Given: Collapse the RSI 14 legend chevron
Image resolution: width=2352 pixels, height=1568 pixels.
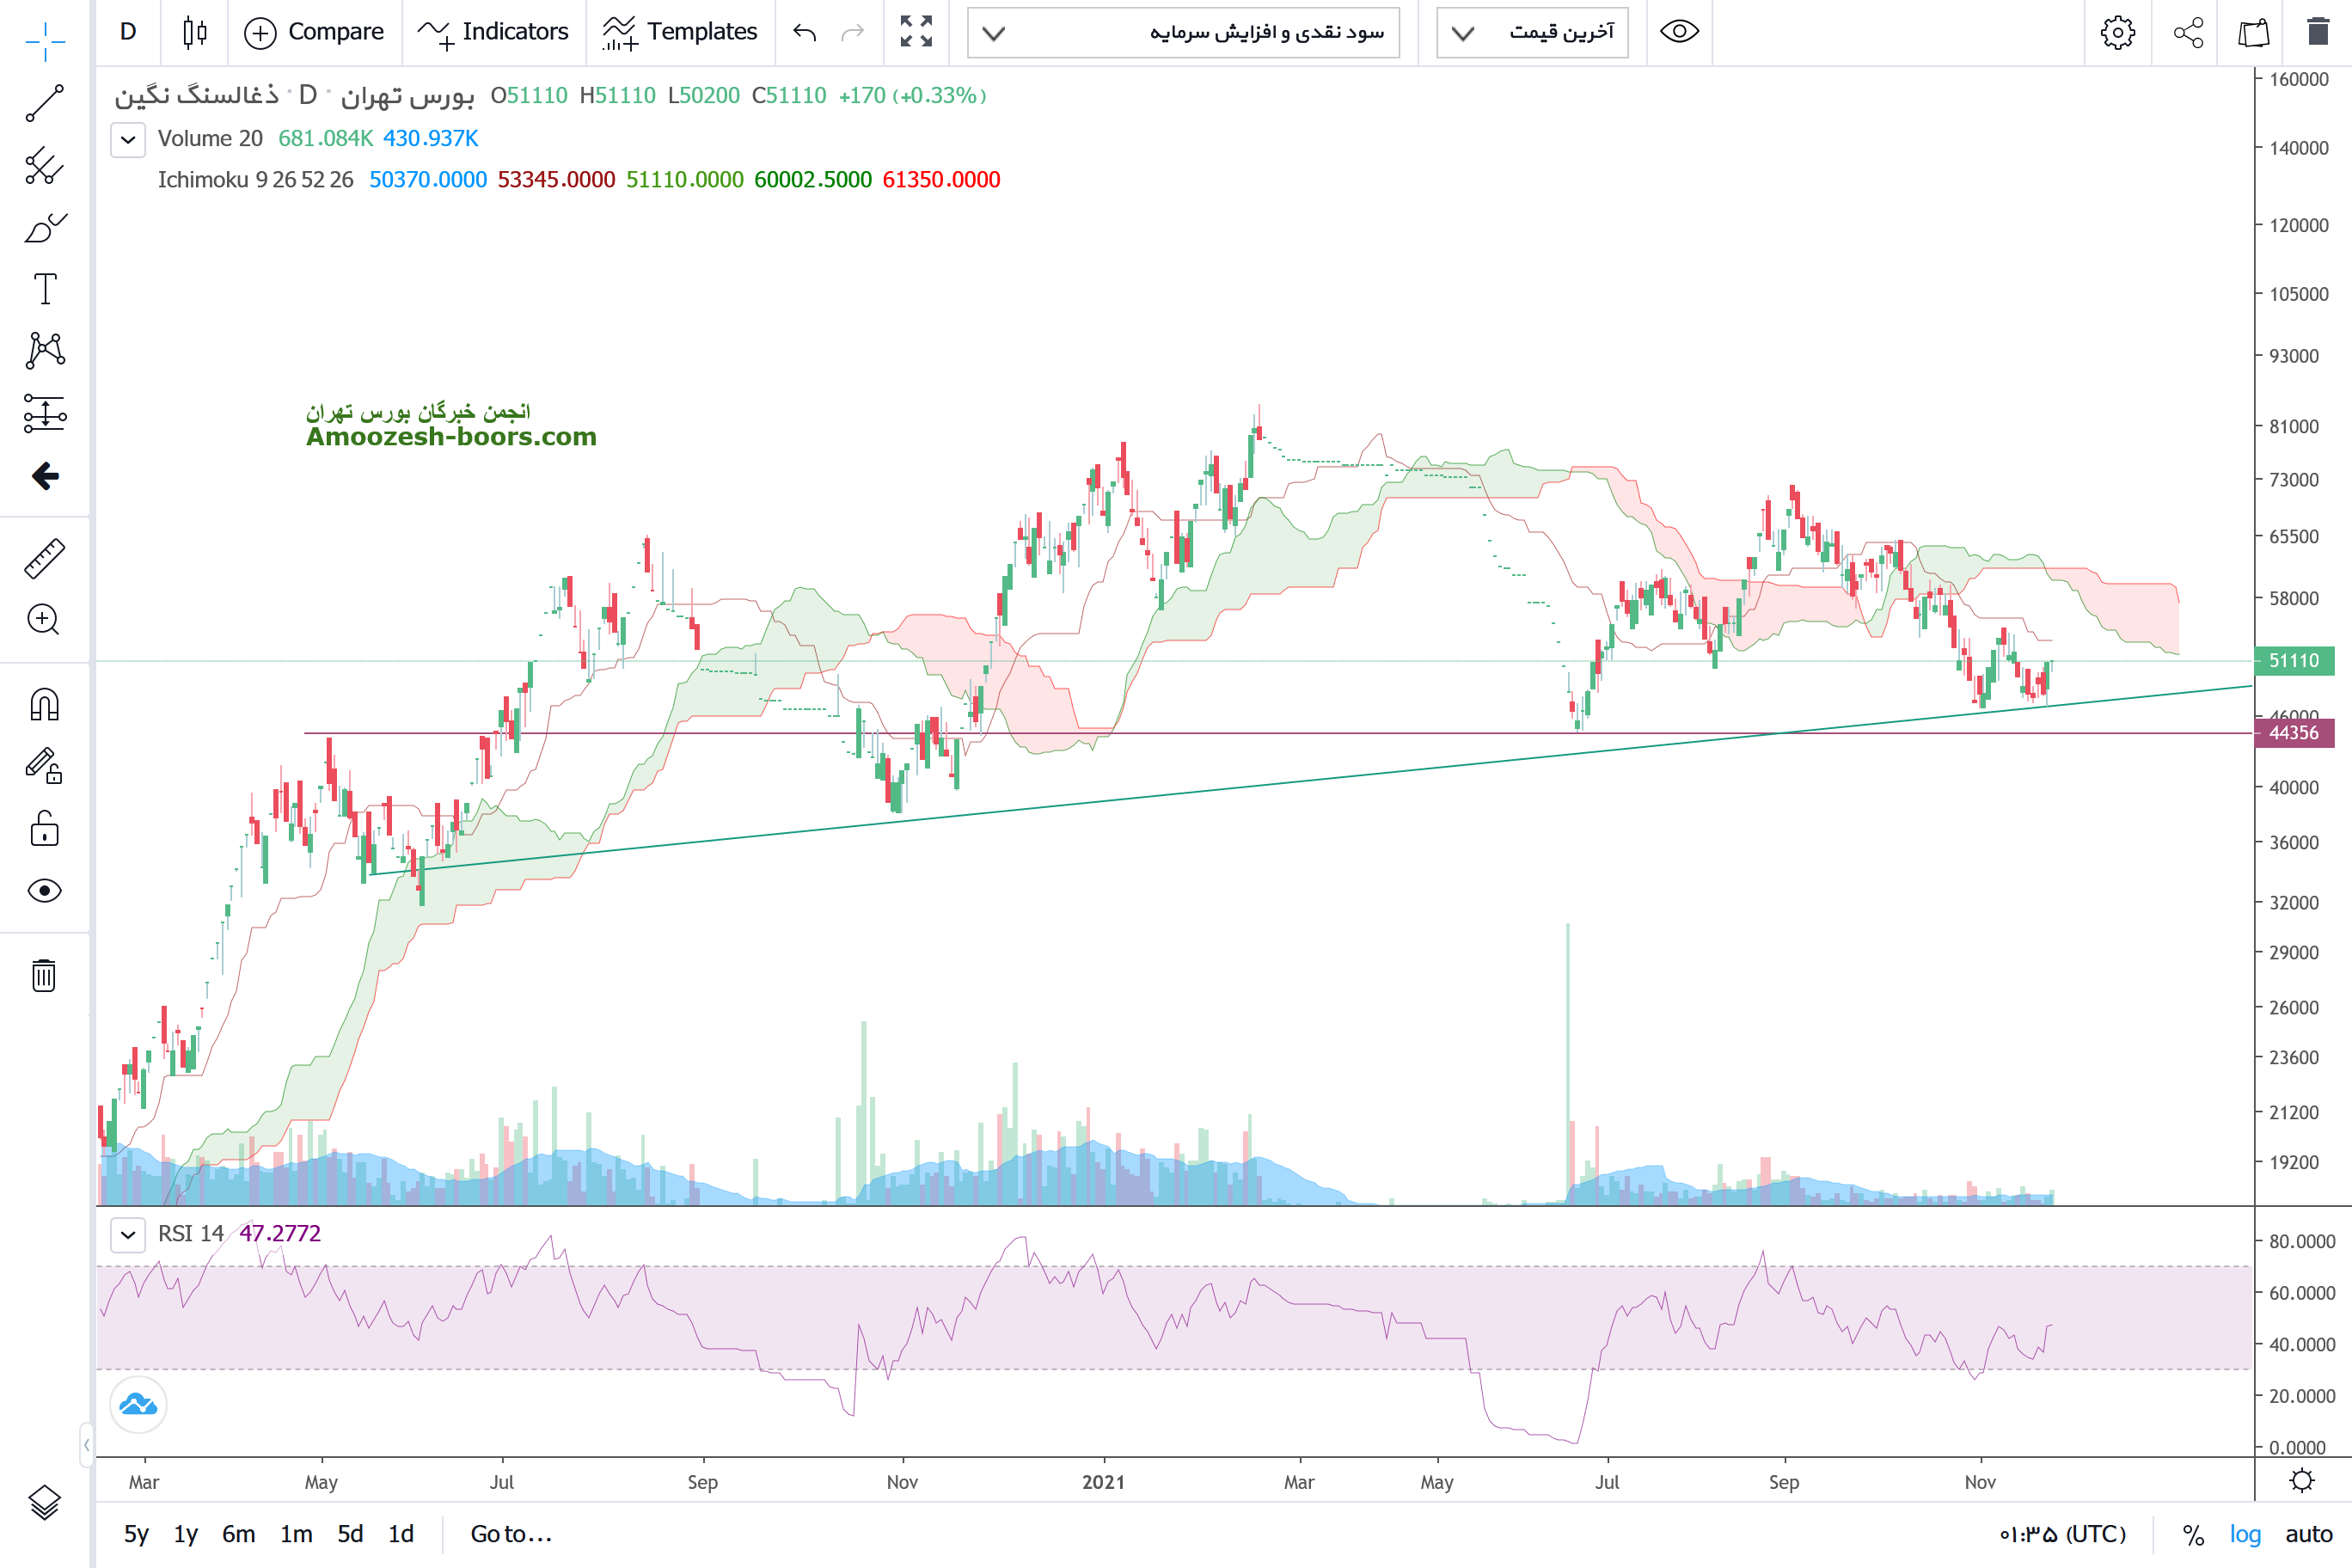Looking at the screenshot, I should tap(128, 1234).
